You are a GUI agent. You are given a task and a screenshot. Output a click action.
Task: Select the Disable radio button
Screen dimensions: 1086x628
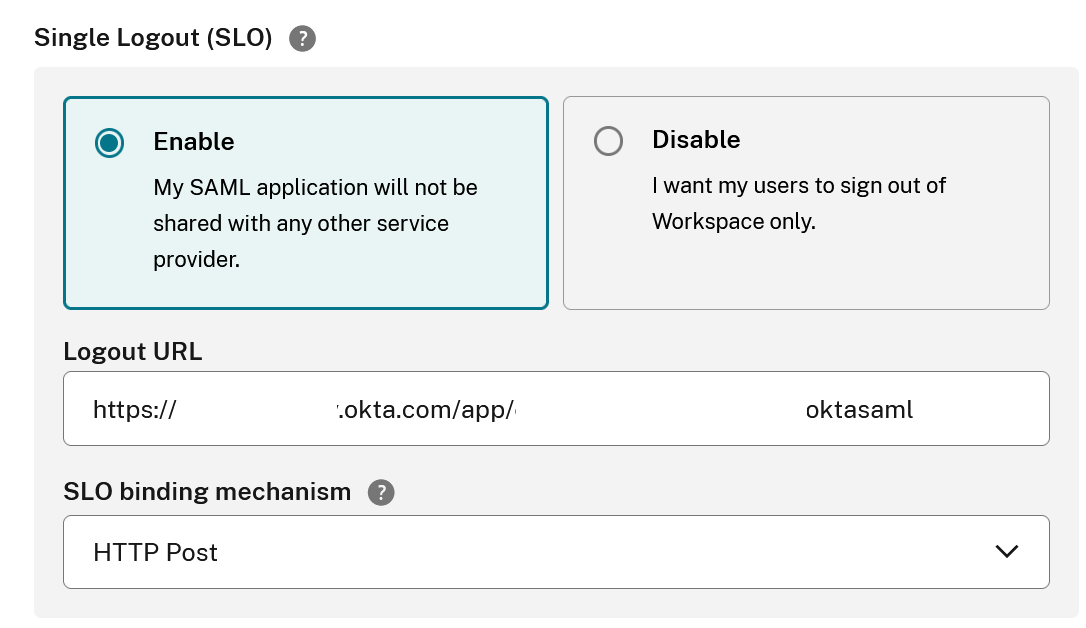tap(608, 141)
